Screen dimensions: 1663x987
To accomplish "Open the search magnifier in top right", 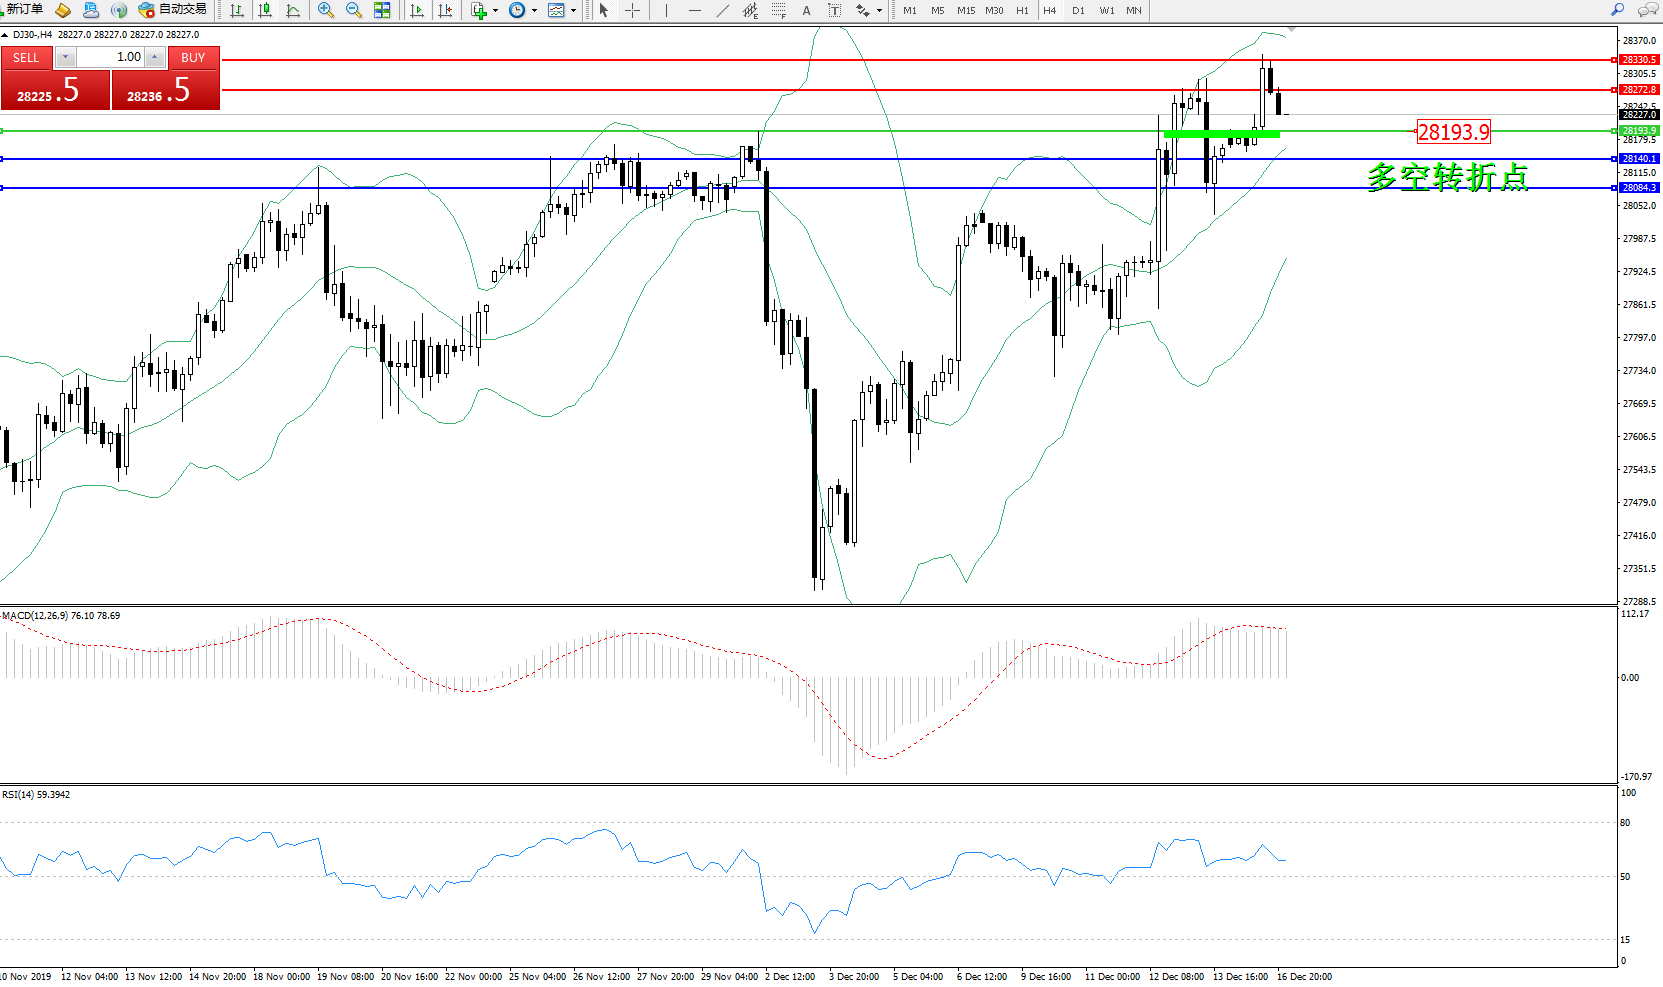I will tap(1617, 10).
